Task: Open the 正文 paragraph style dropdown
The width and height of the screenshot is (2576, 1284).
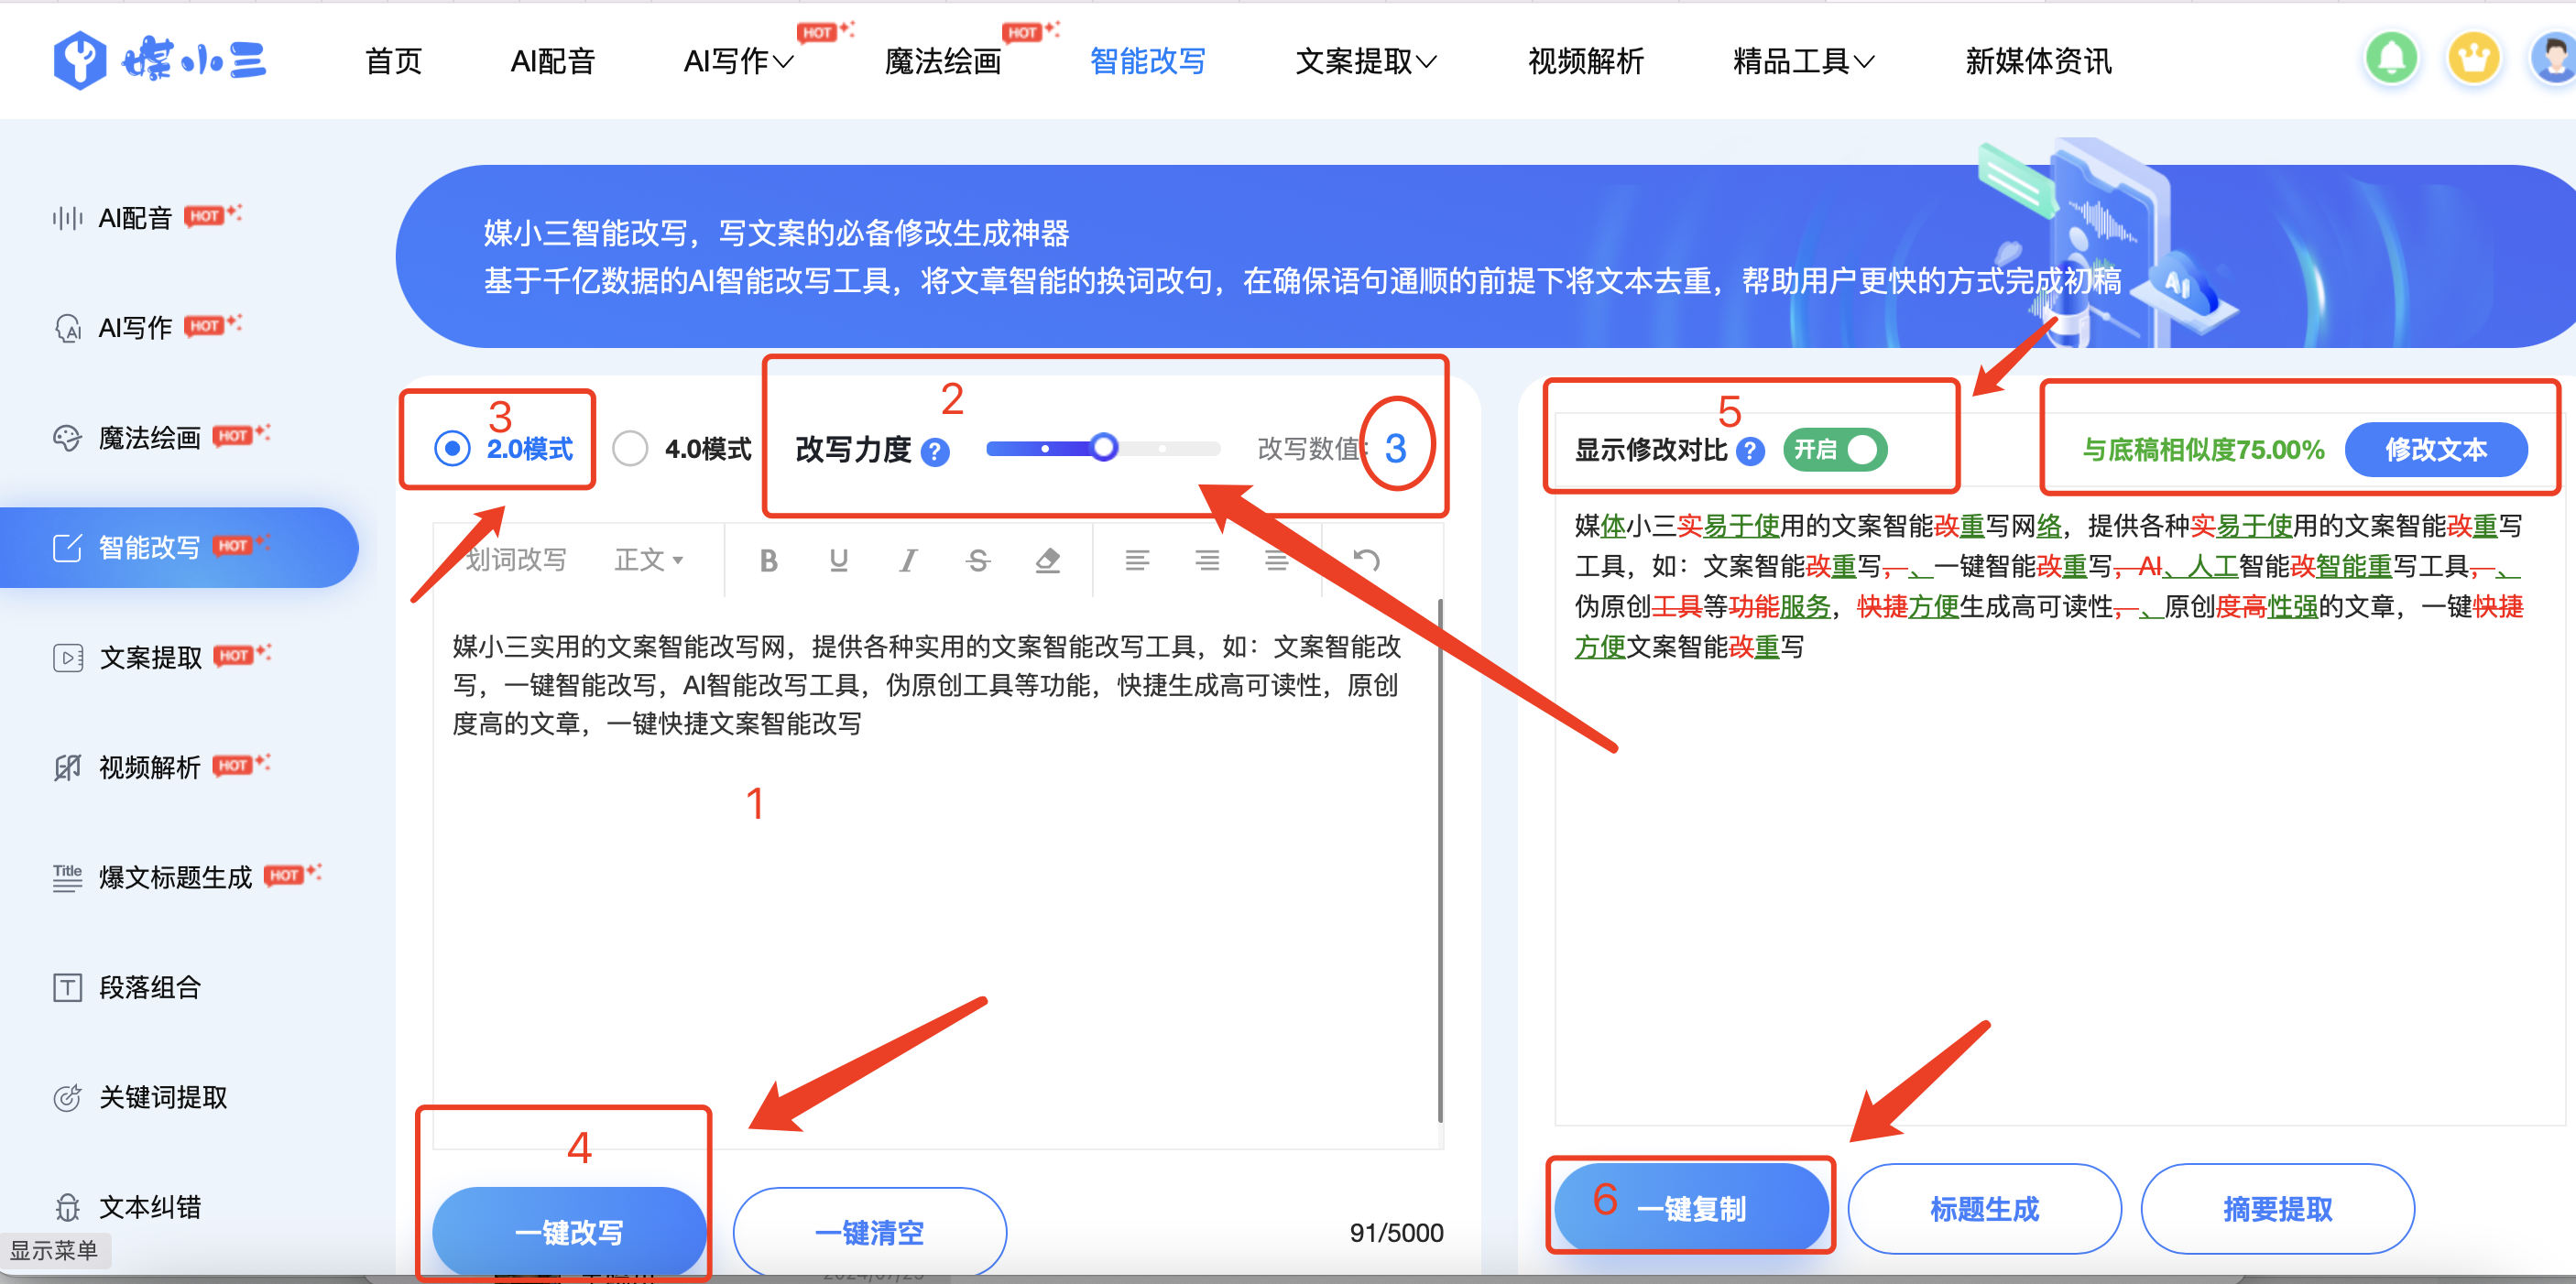Action: (648, 560)
